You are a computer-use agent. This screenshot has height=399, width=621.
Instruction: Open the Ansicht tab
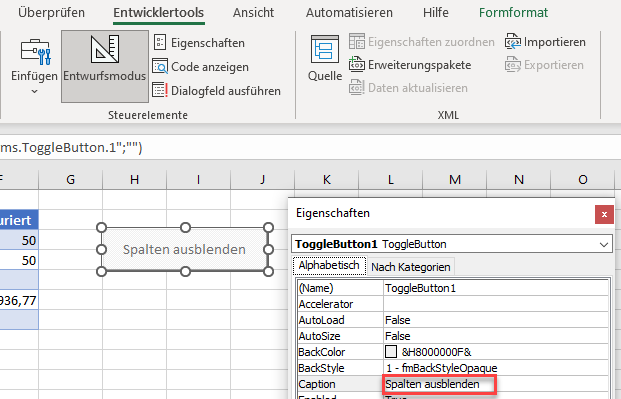(x=253, y=12)
